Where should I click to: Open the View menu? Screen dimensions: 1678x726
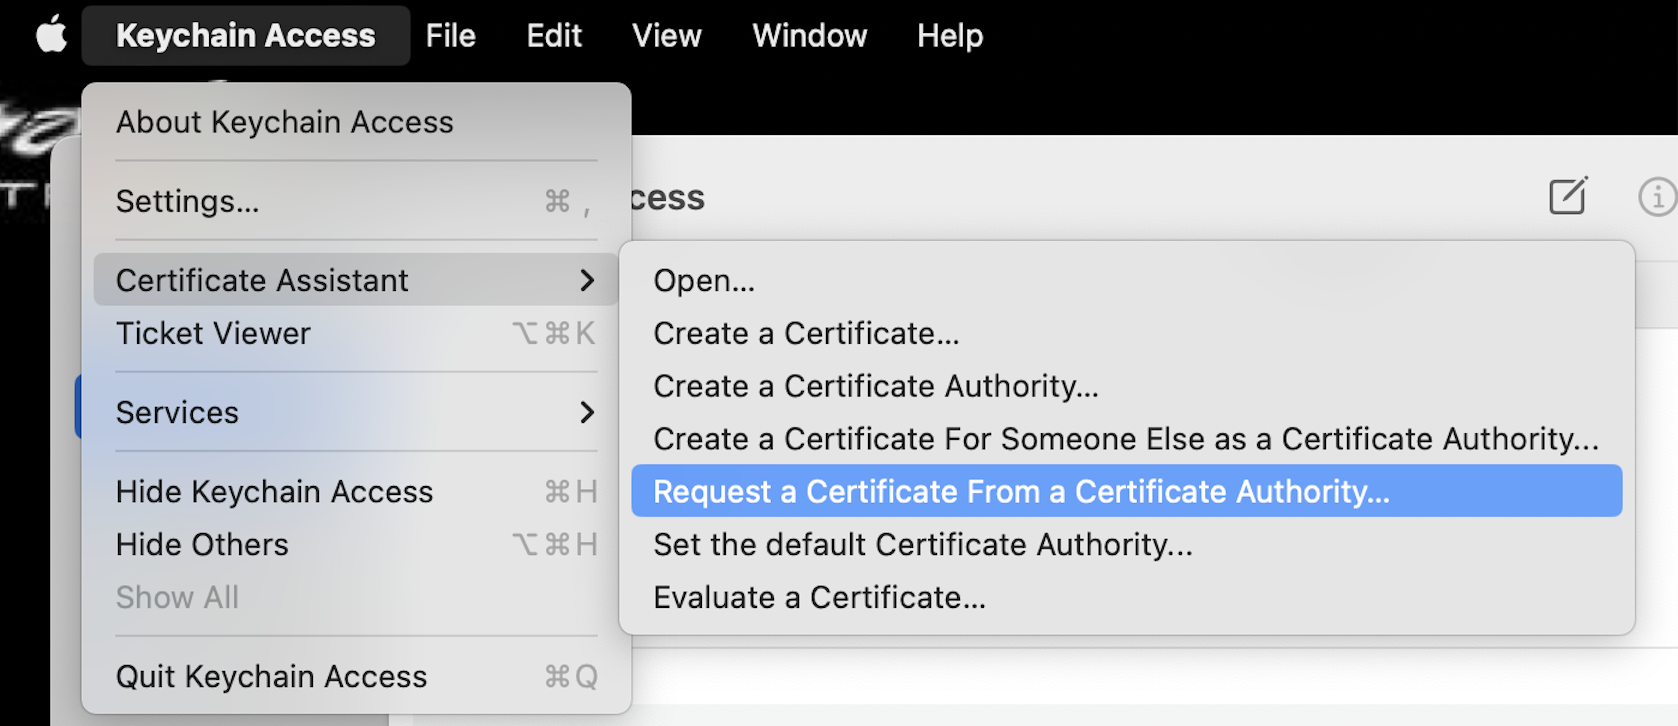pos(666,35)
